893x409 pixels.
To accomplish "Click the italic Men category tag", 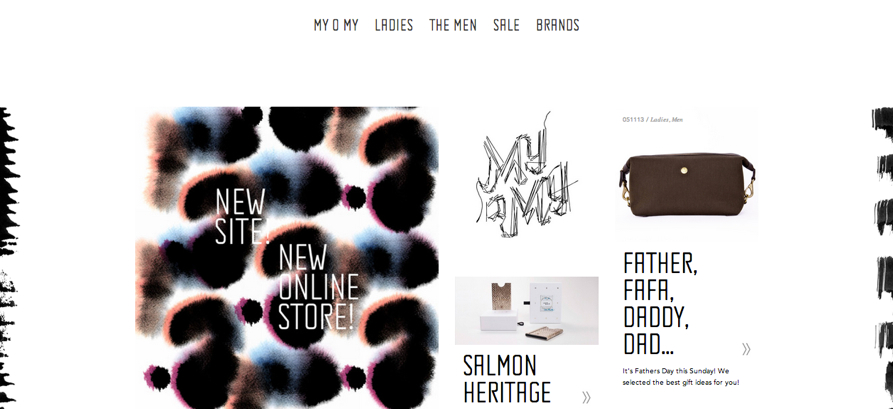I will click(x=677, y=120).
